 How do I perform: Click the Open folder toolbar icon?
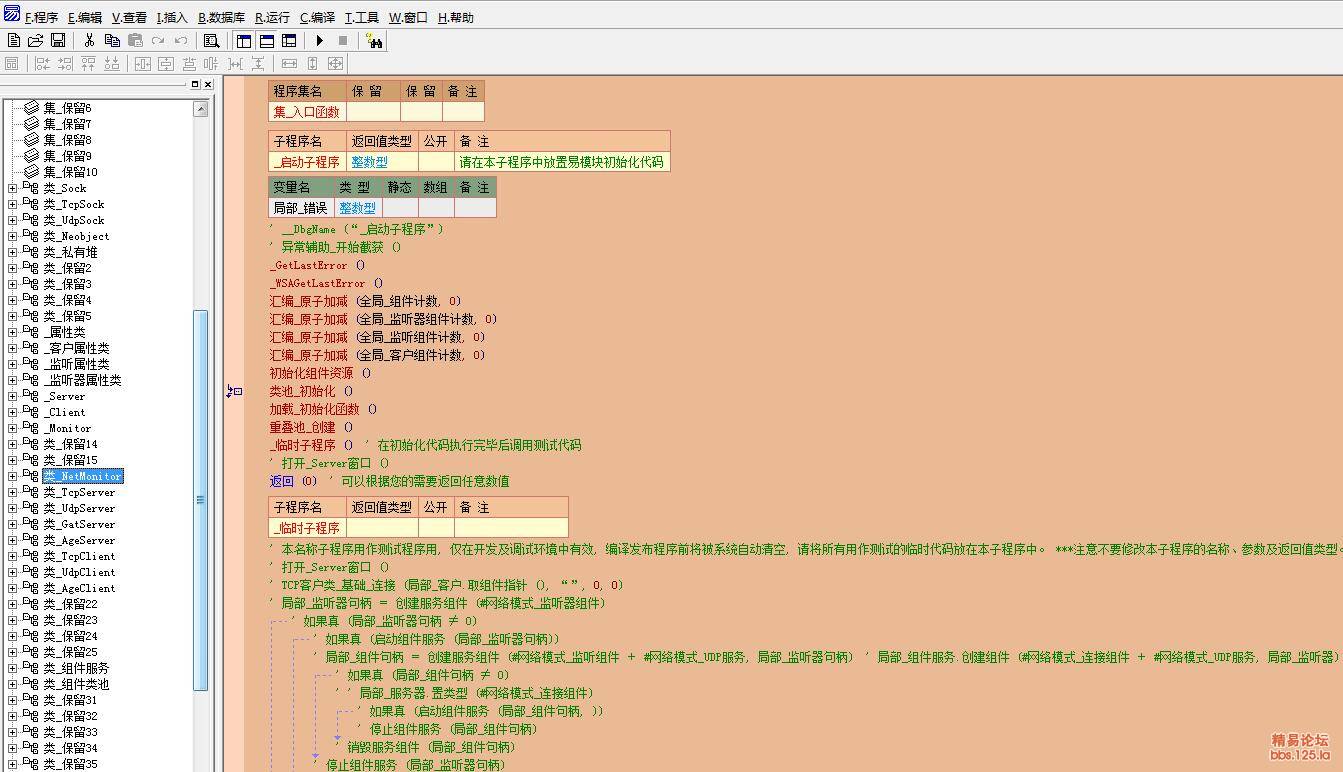point(35,41)
